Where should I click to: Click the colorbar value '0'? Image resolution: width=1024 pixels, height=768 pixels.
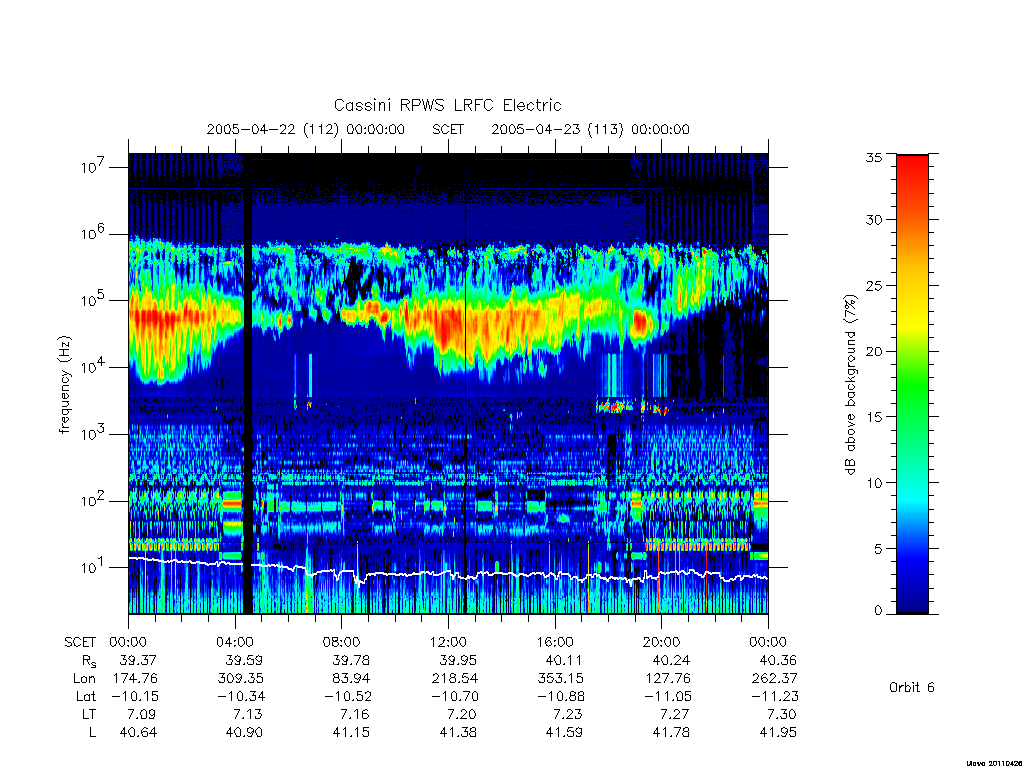tap(878, 610)
